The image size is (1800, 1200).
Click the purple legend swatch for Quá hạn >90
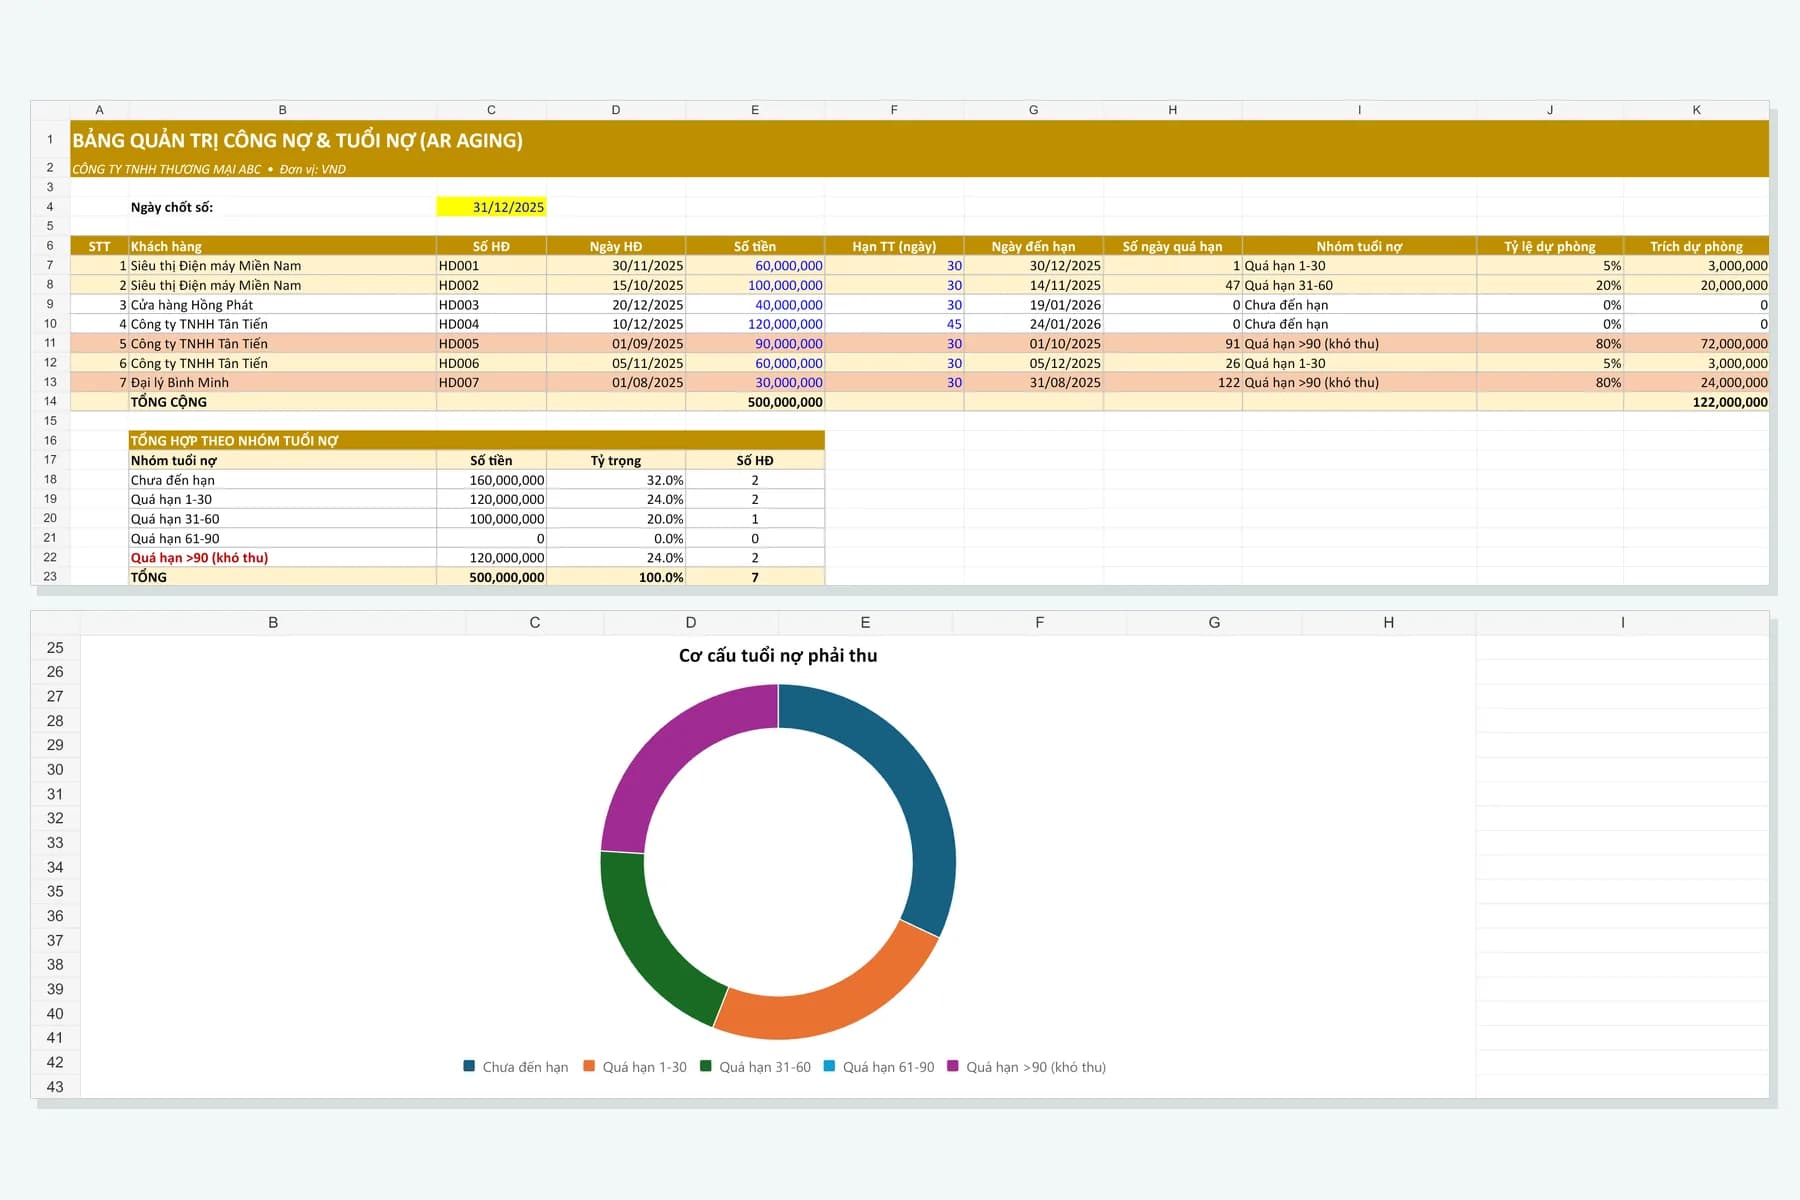click(953, 1066)
